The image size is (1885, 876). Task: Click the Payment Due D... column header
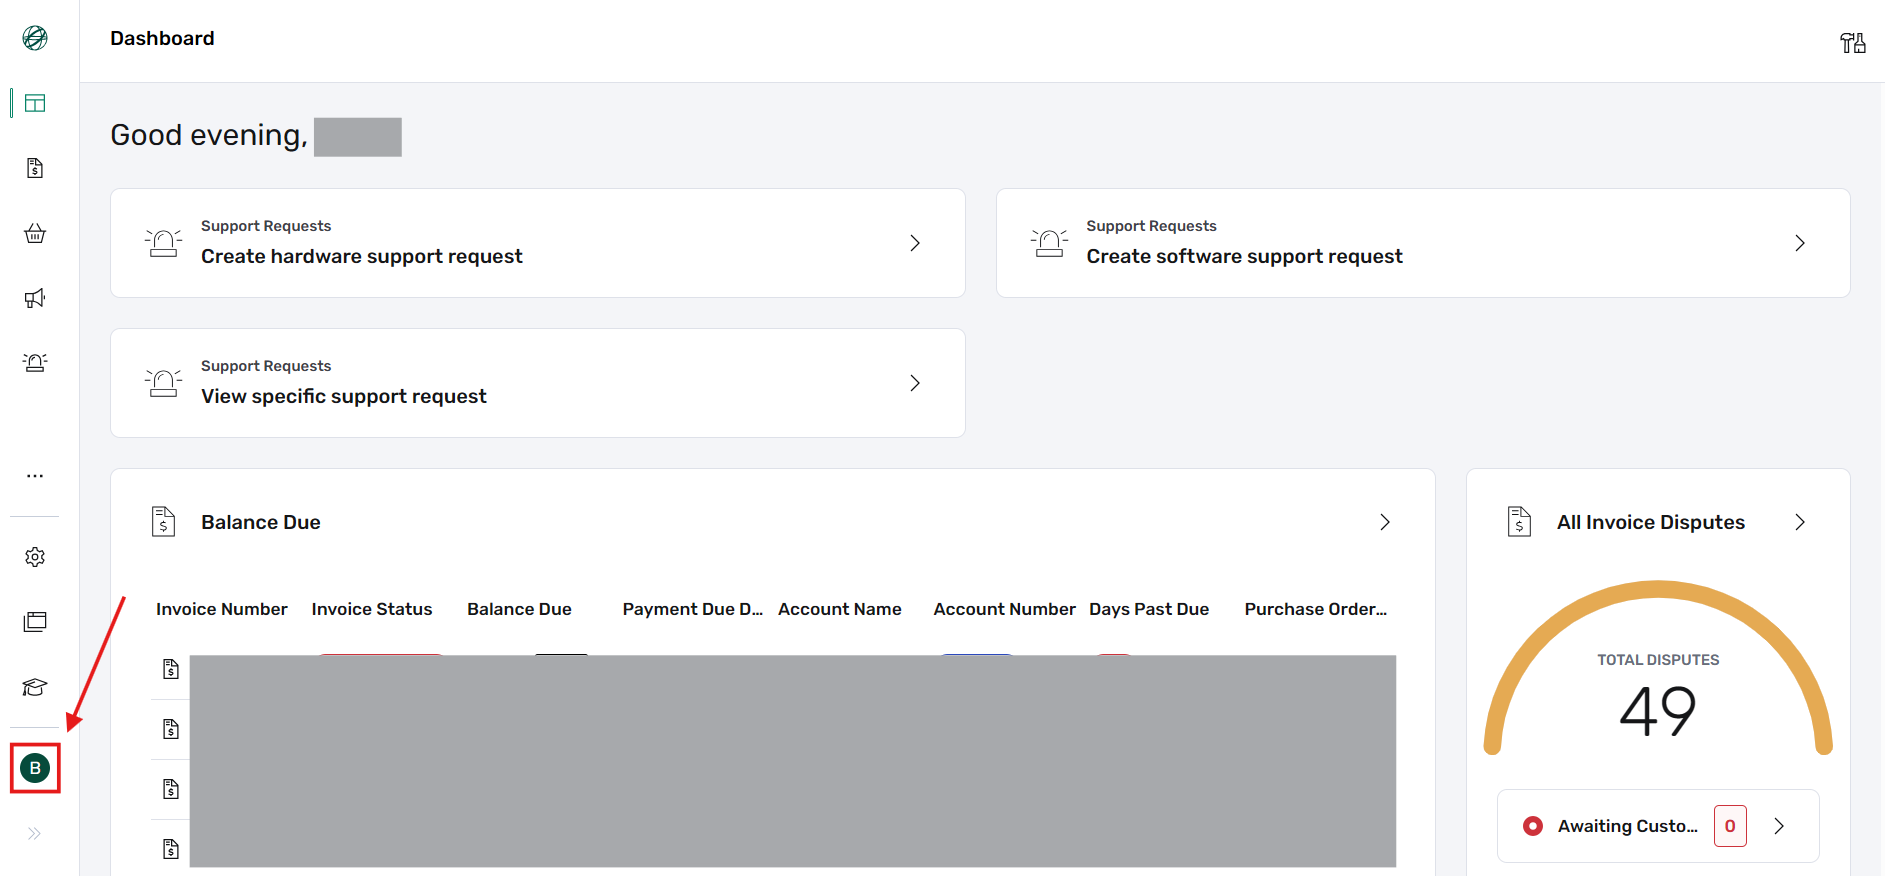click(x=693, y=609)
